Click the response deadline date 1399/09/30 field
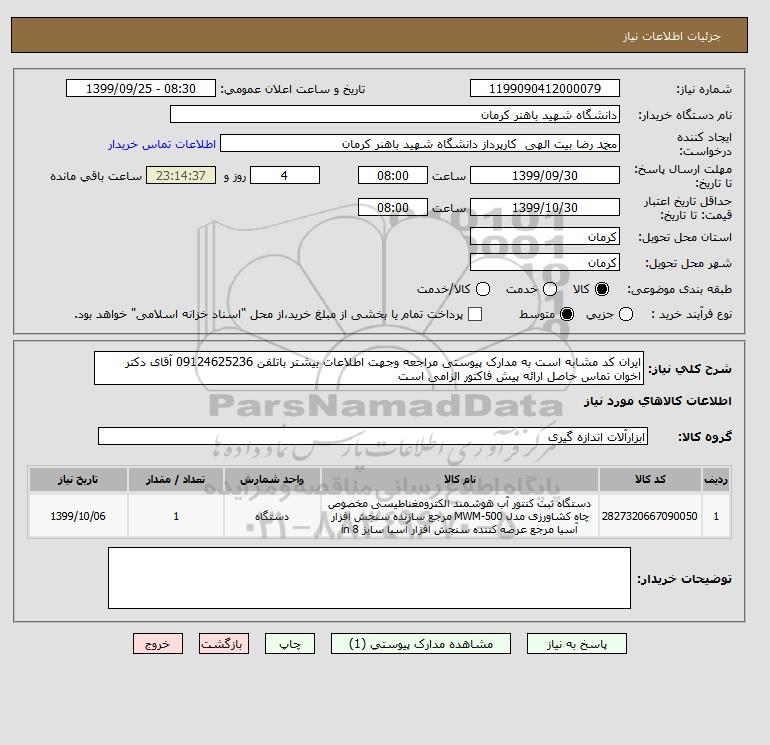The height and width of the screenshot is (745, 770). pyautogui.click(x=545, y=176)
